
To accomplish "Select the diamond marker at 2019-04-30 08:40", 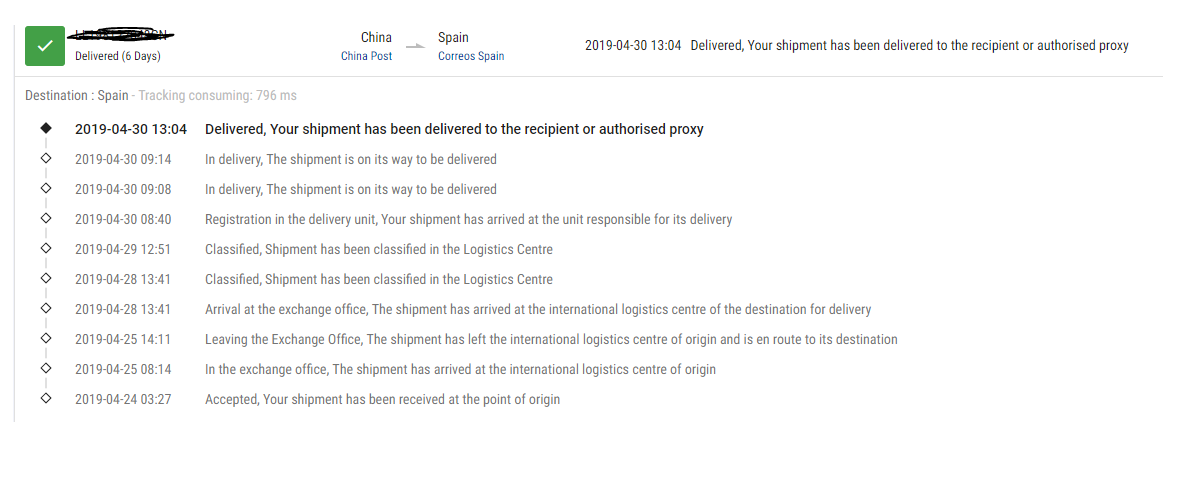I will (x=45, y=219).
